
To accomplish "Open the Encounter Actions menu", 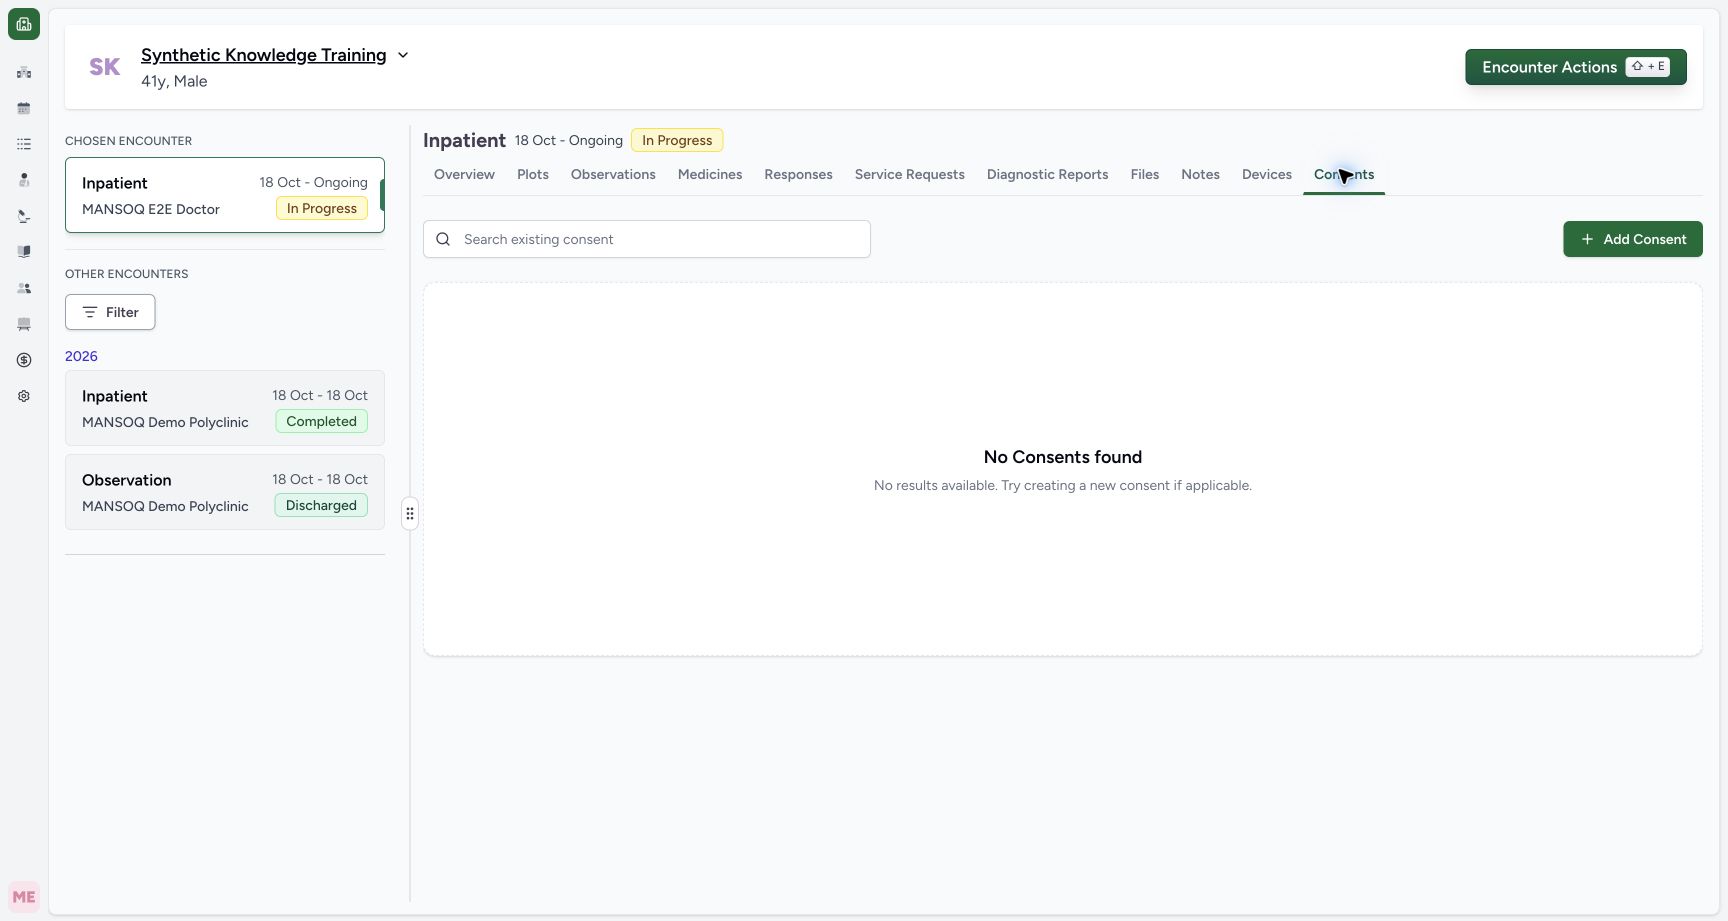I will point(1576,67).
